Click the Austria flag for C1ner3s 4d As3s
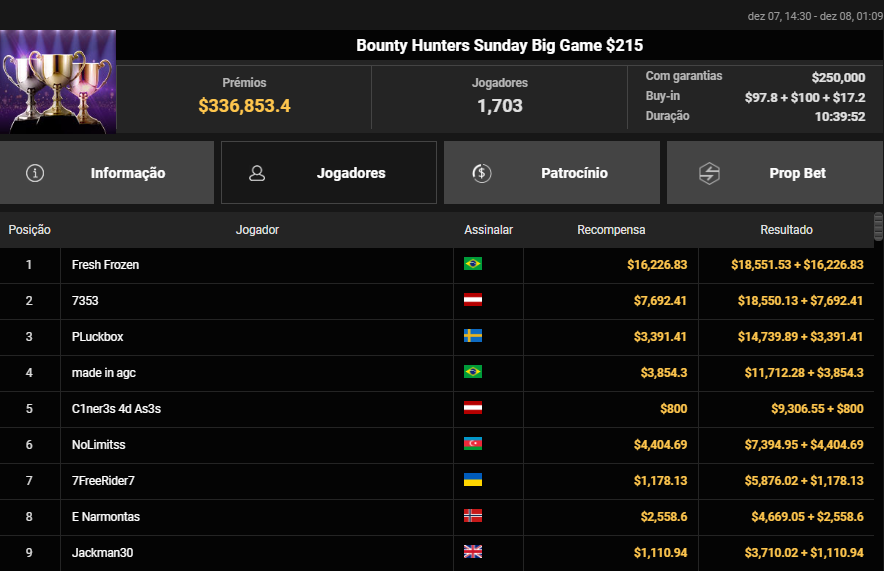Viewport: 884px width, 571px height. pos(472,408)
